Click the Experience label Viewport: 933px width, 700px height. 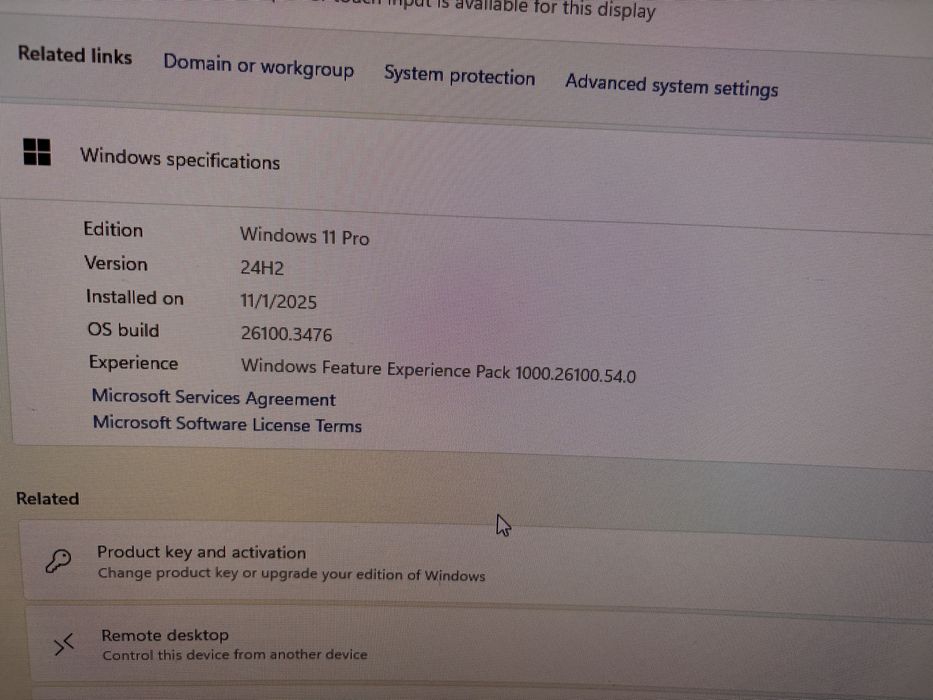[x=133, y=363]
